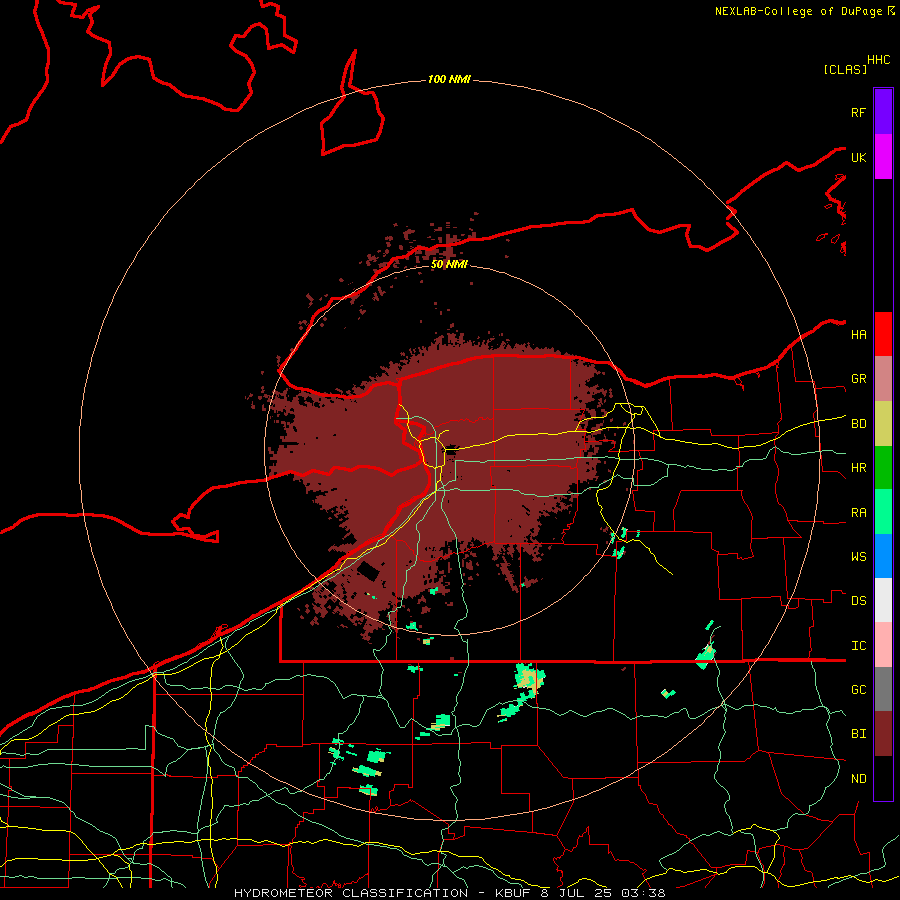The image size is (900, 900).
Task: Click the ND legend label
Action: tap(858, 779)
